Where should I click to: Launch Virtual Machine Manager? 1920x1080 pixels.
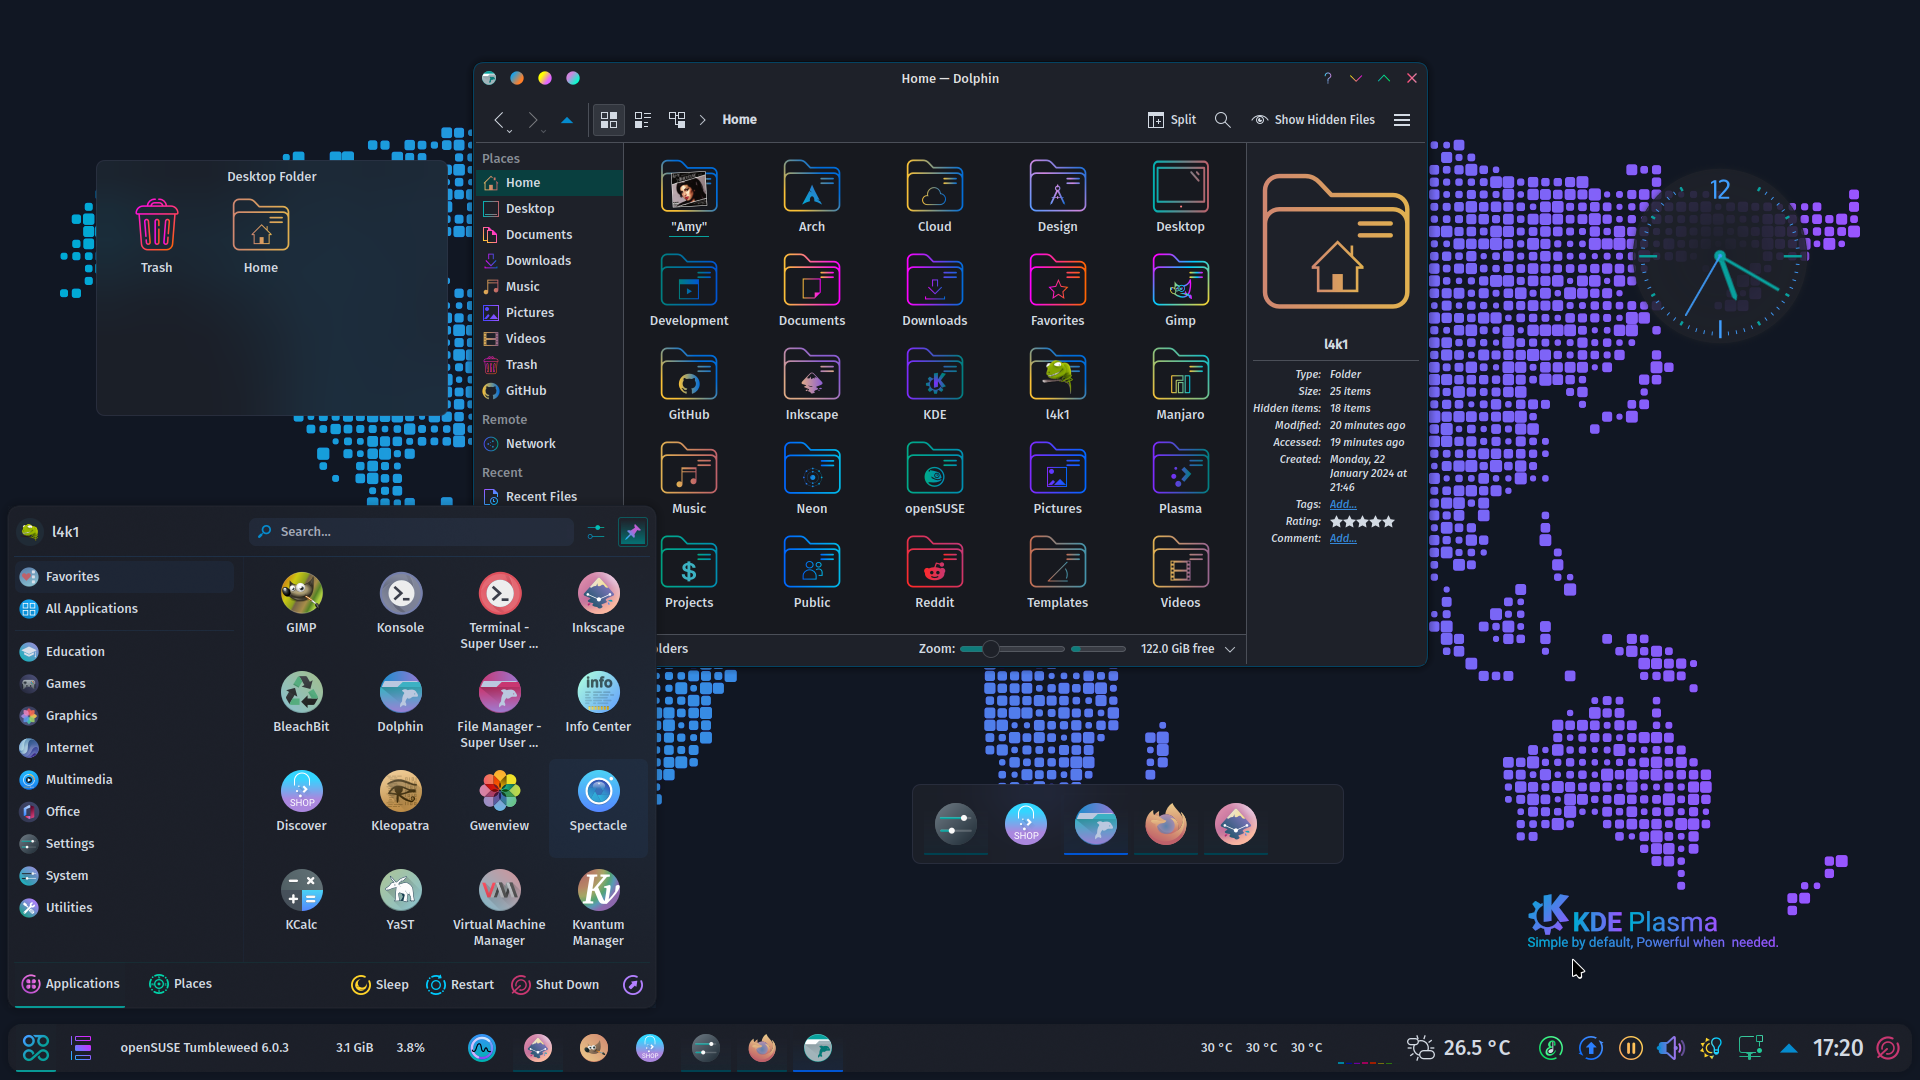(x=499, y=907)
